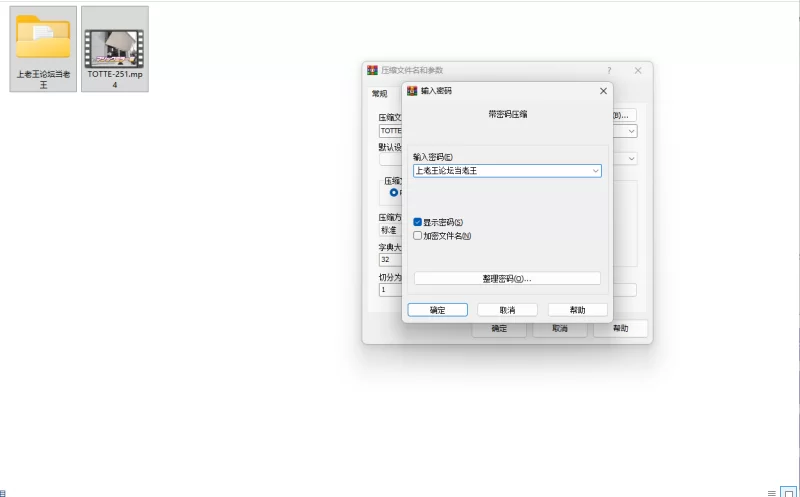Click WinRAR icon in 压缩文件名和参数 title bar
The image size is (800, 497).
pyautogui.click(x=372, y=70)
